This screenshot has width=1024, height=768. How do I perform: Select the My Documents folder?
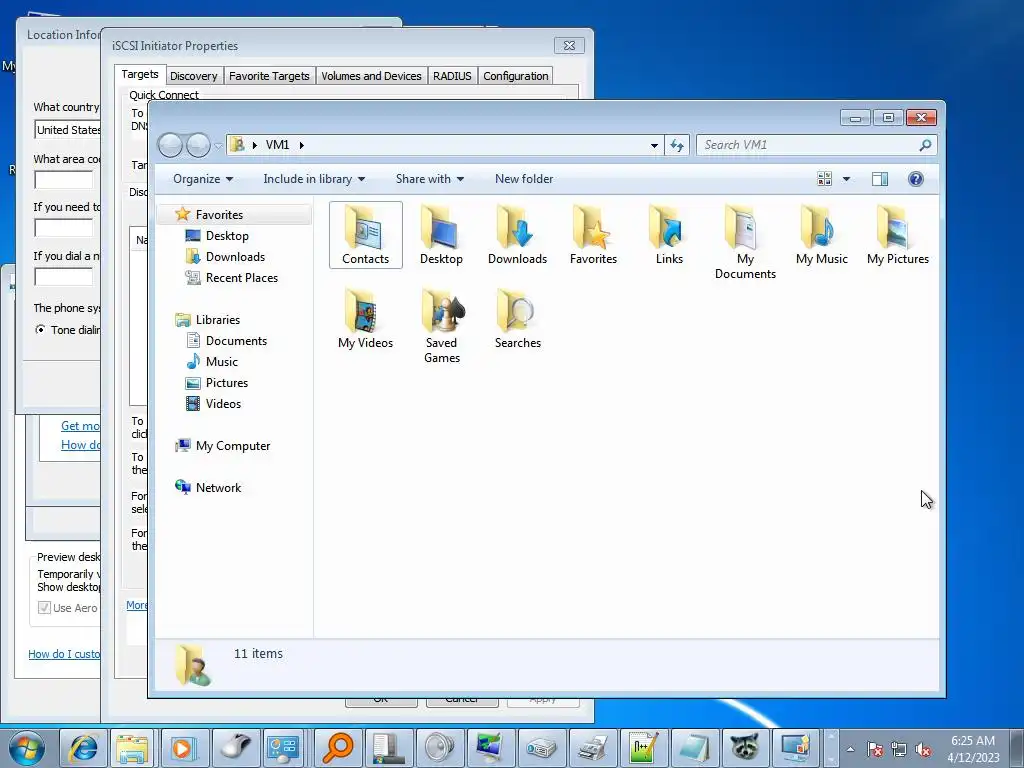pyautogui.click(x=745, y=242)
